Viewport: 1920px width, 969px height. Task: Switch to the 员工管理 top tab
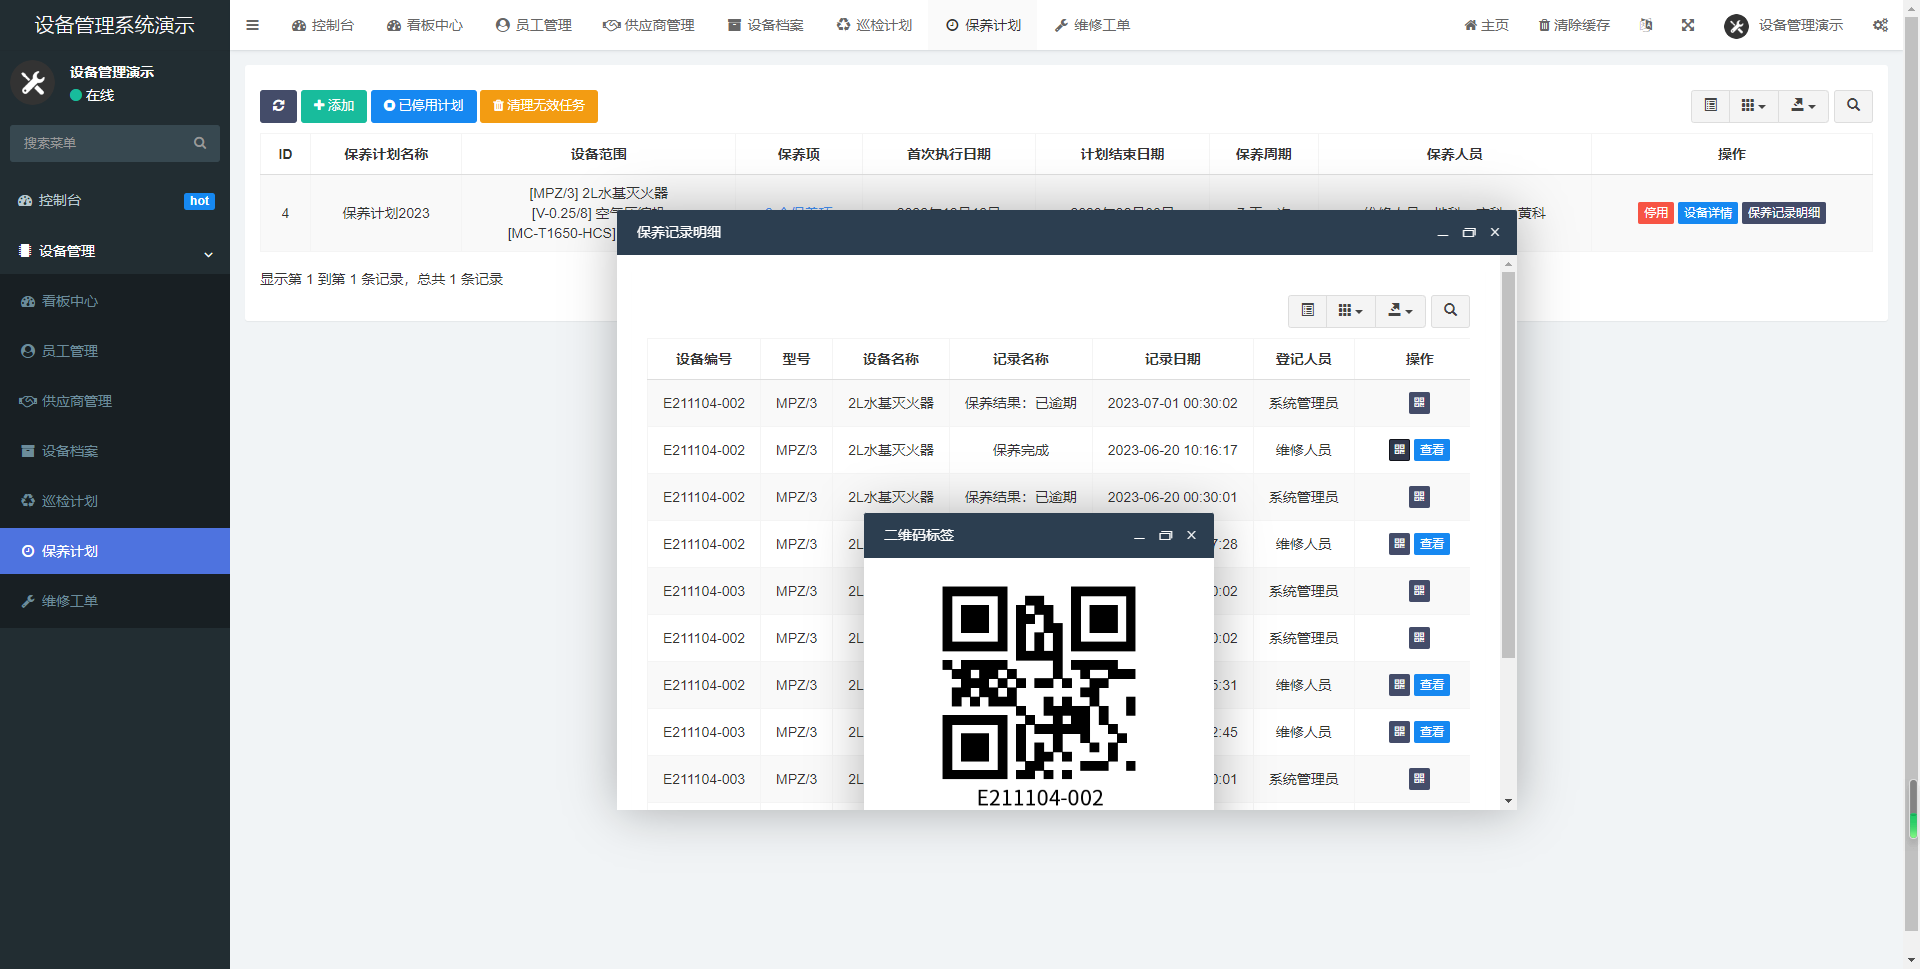point(533,25)
